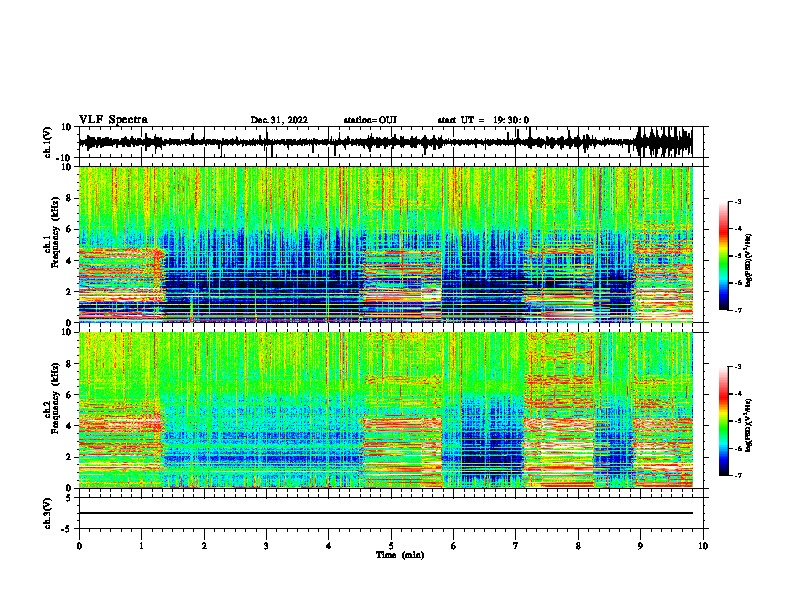Click the time axis tick label "10"
Screen dimensions: 792x612
[703, 546]
